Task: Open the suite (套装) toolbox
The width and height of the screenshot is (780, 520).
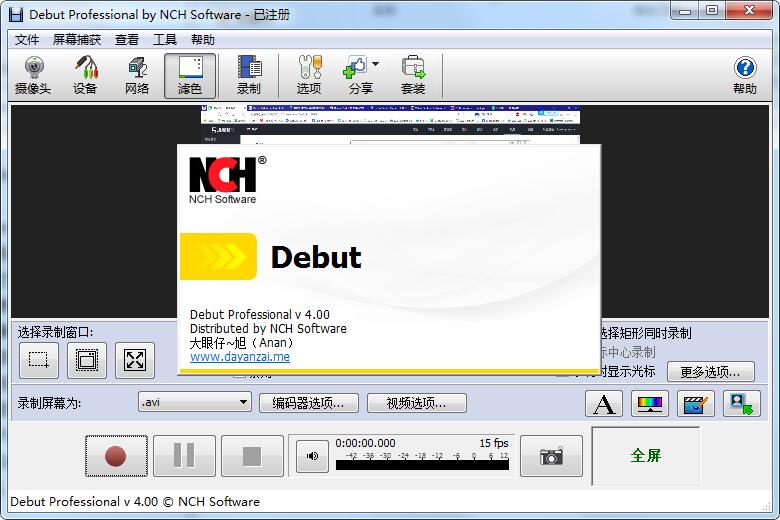Action: pos(413,76)
